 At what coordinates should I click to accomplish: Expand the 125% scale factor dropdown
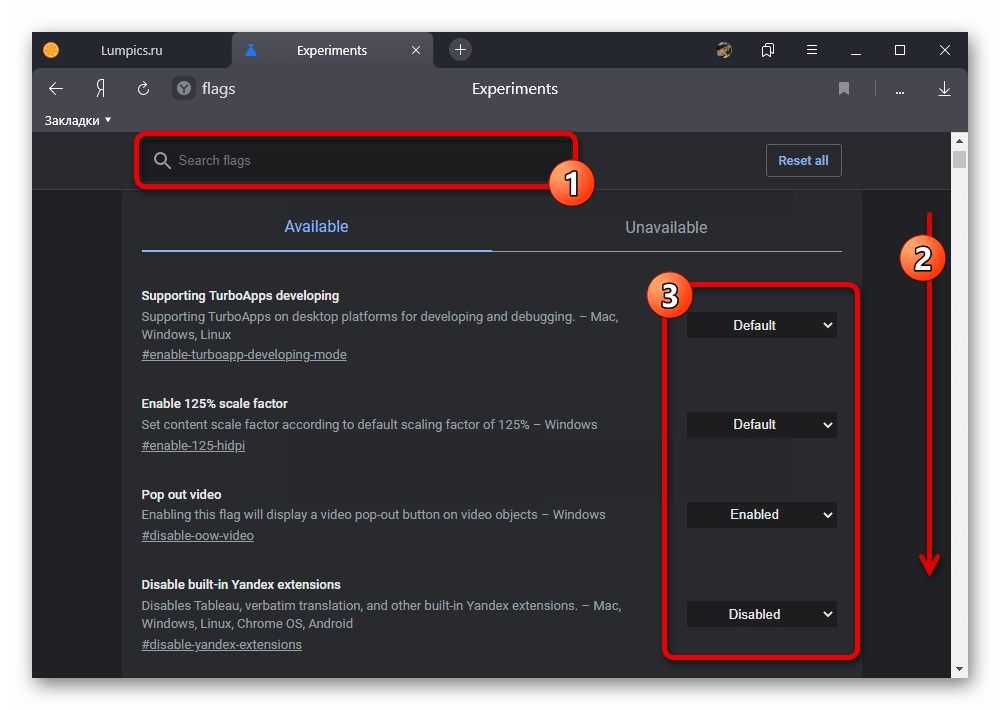(761, 425)
